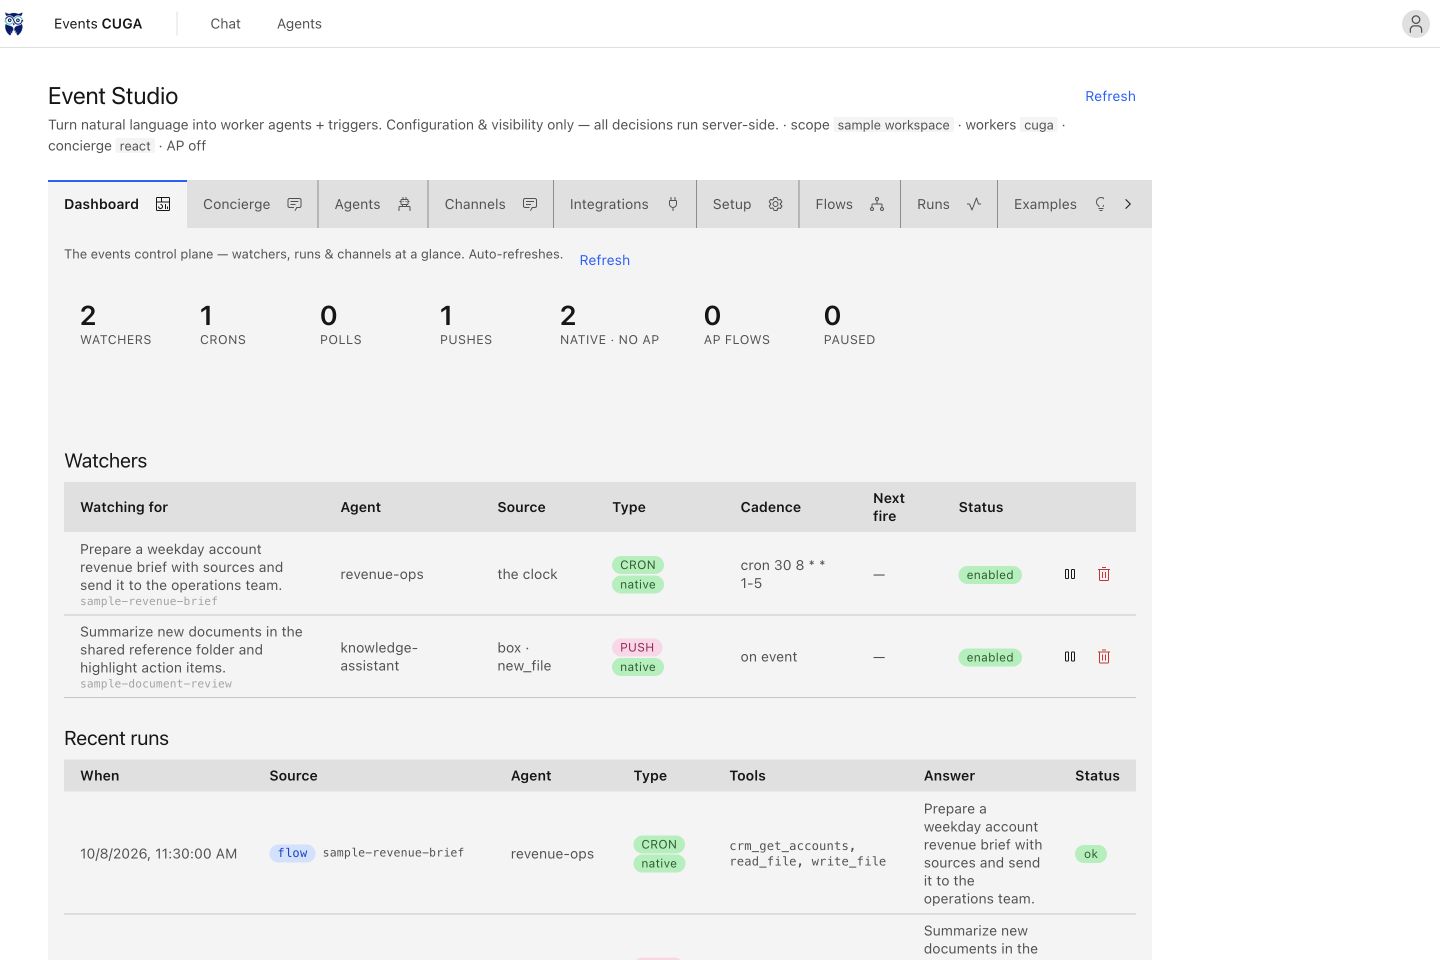Click 'the clock' source cell
1440x960 pixels.
click(527, 574)
